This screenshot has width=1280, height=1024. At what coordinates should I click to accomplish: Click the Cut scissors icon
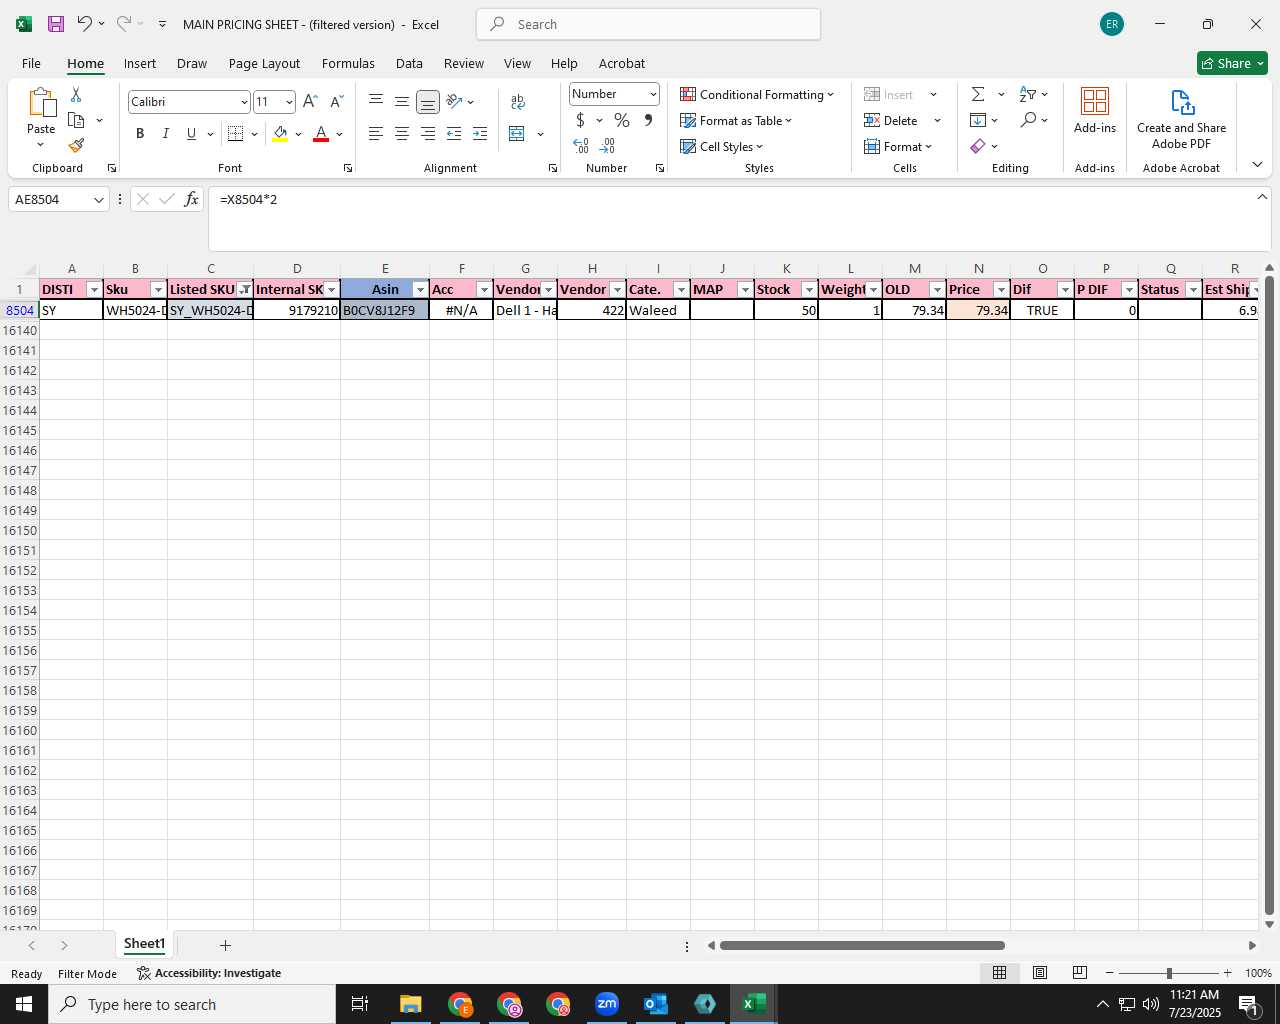(75, 95)
